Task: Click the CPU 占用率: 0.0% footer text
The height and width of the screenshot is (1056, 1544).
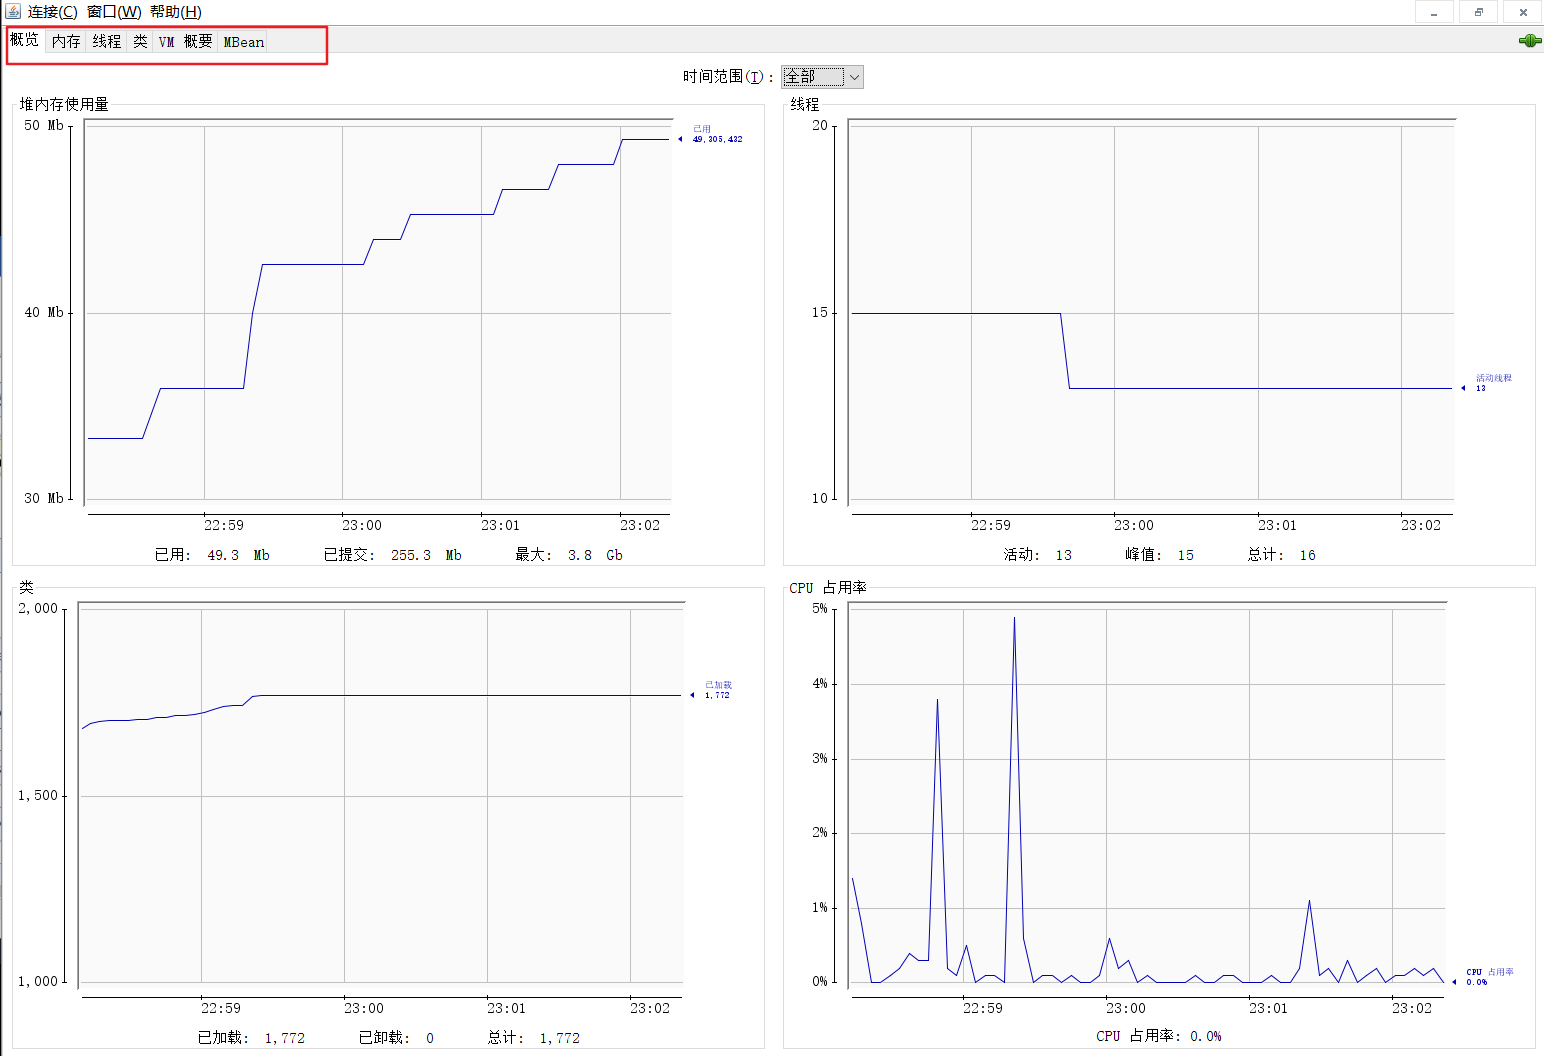Action: point(1159,1036)
